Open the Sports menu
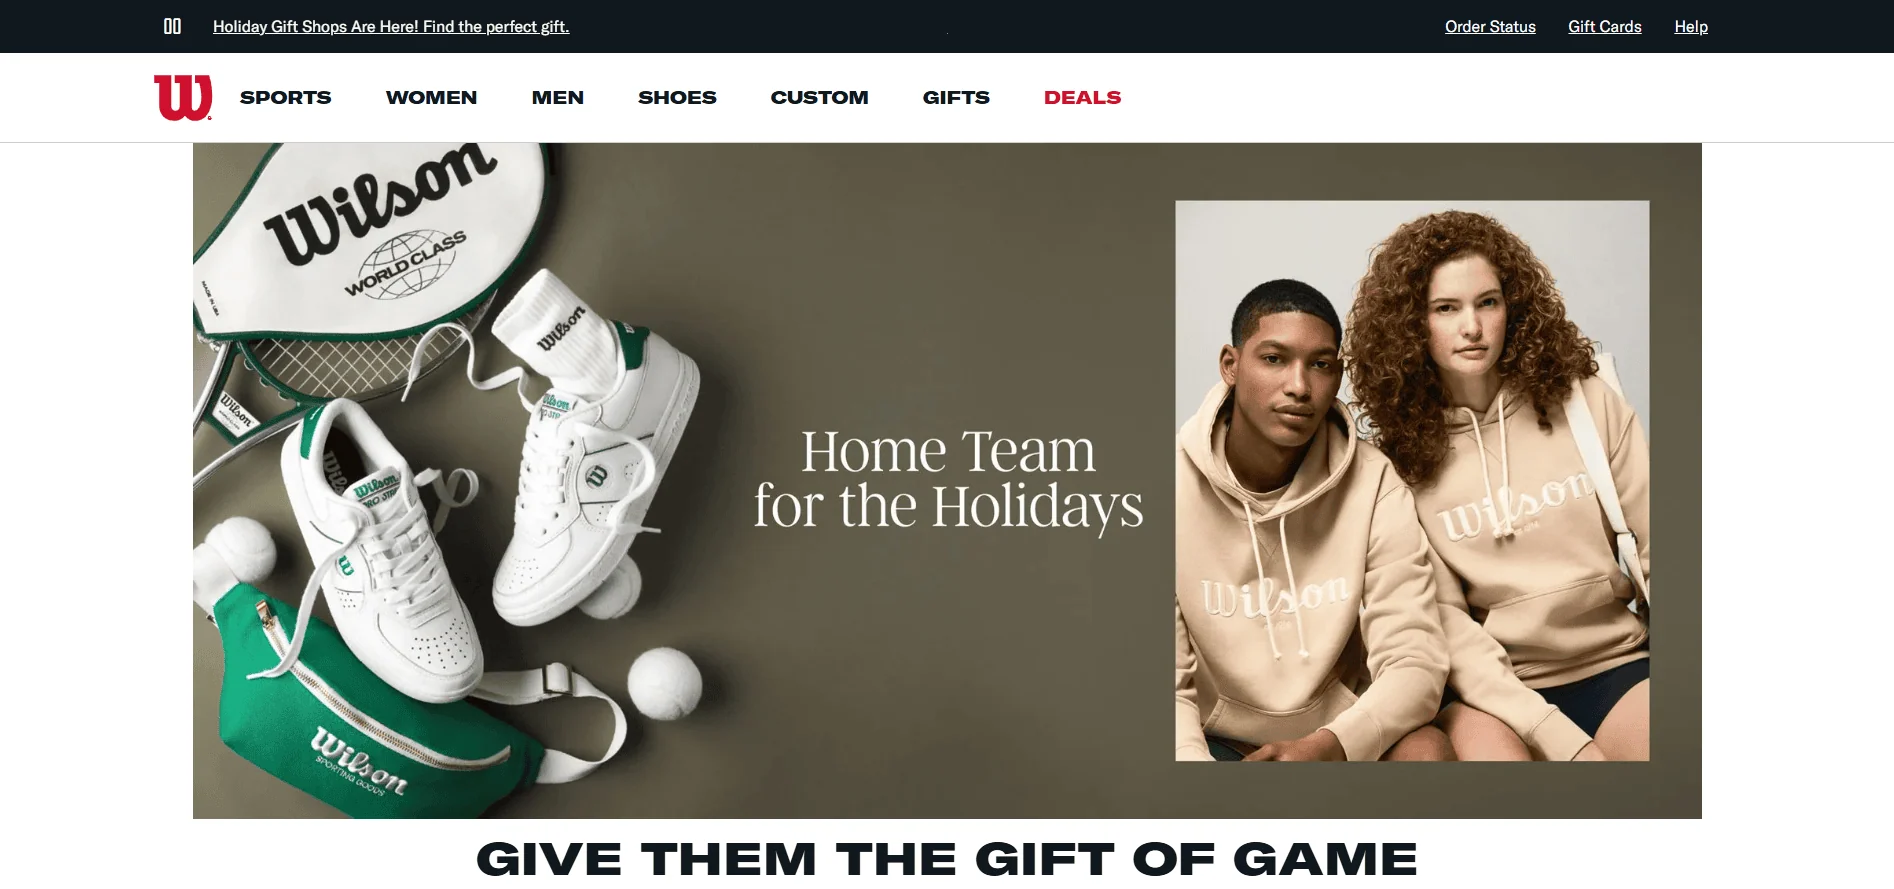Image resolution: width=1894 pixels, height=889 pixels. pyautogui.click(x=285, y=97)
